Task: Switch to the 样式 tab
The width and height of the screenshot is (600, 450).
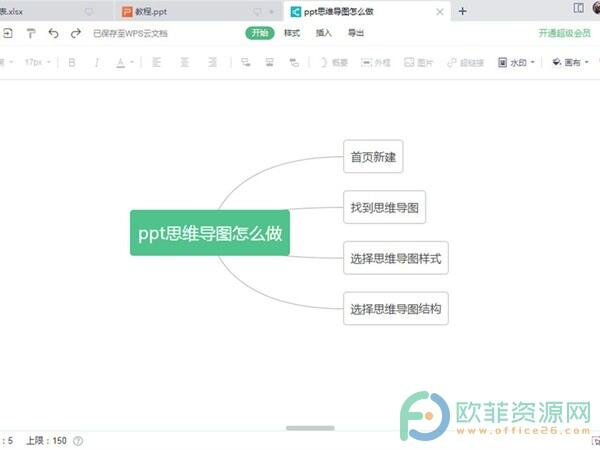Action: tap(292, 33)
